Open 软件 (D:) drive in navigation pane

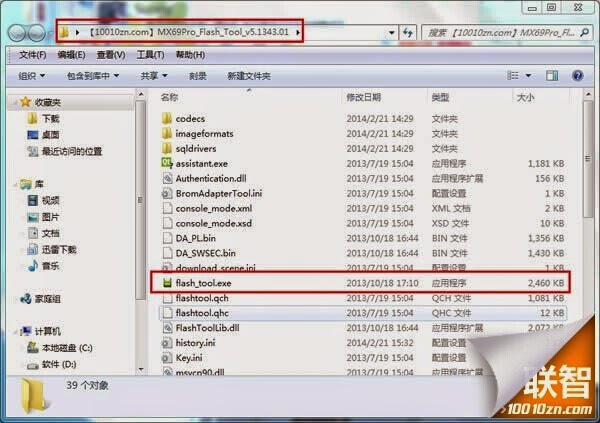click(59, 364)
